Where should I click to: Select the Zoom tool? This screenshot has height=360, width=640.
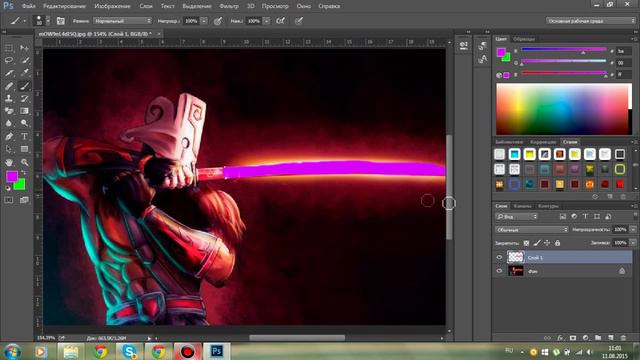[24, 162]
